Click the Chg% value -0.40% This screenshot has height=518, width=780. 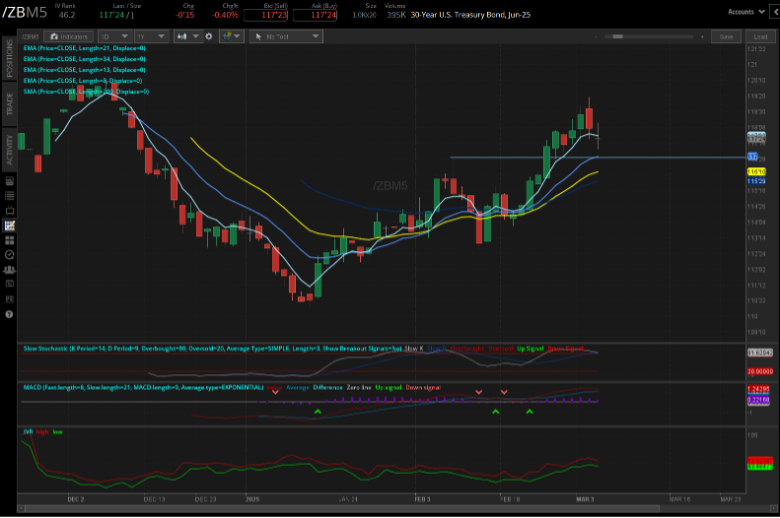(x=225, y=15)
